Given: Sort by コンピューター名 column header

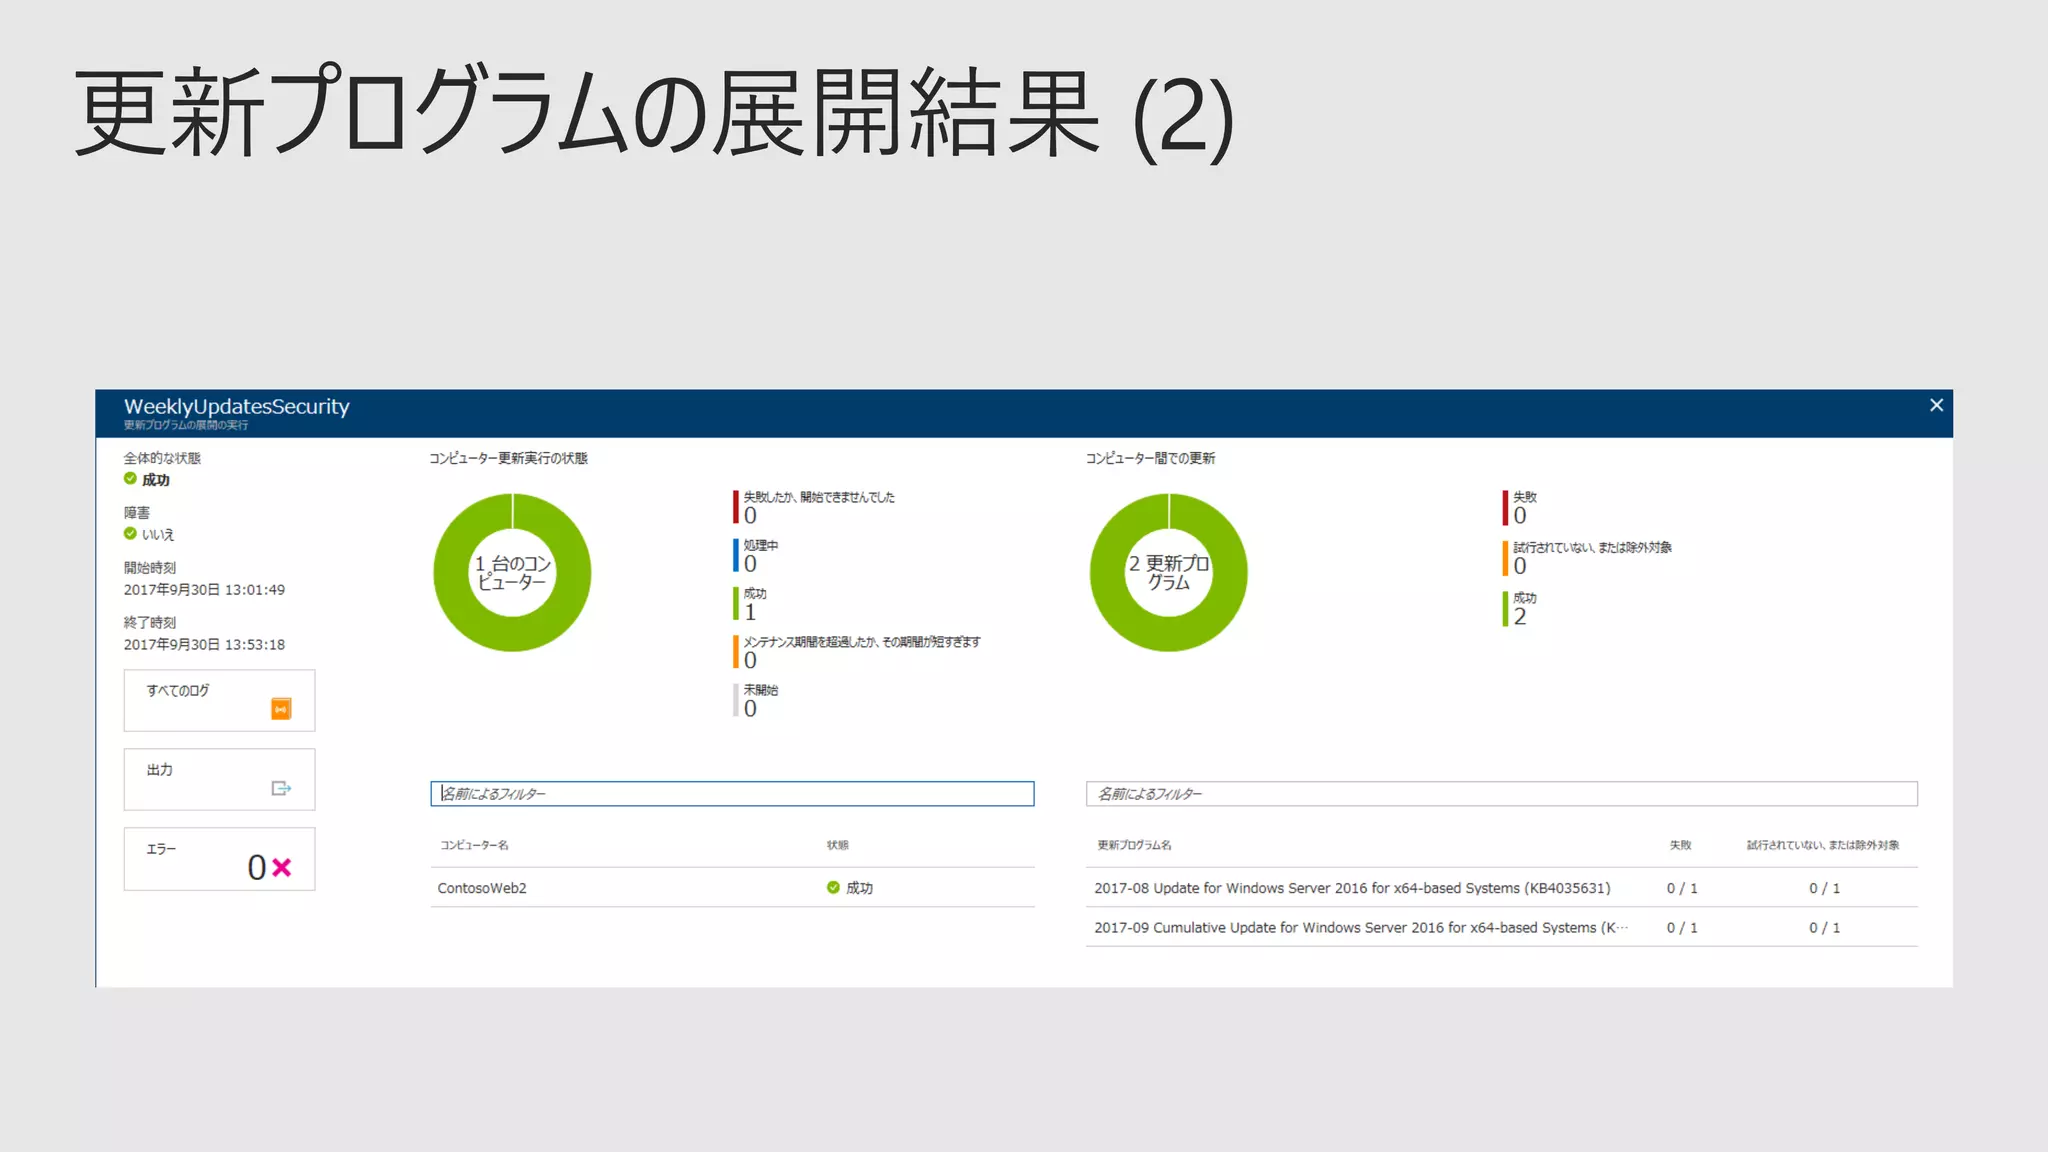Looking at the screenshot, I should point(475,845).
